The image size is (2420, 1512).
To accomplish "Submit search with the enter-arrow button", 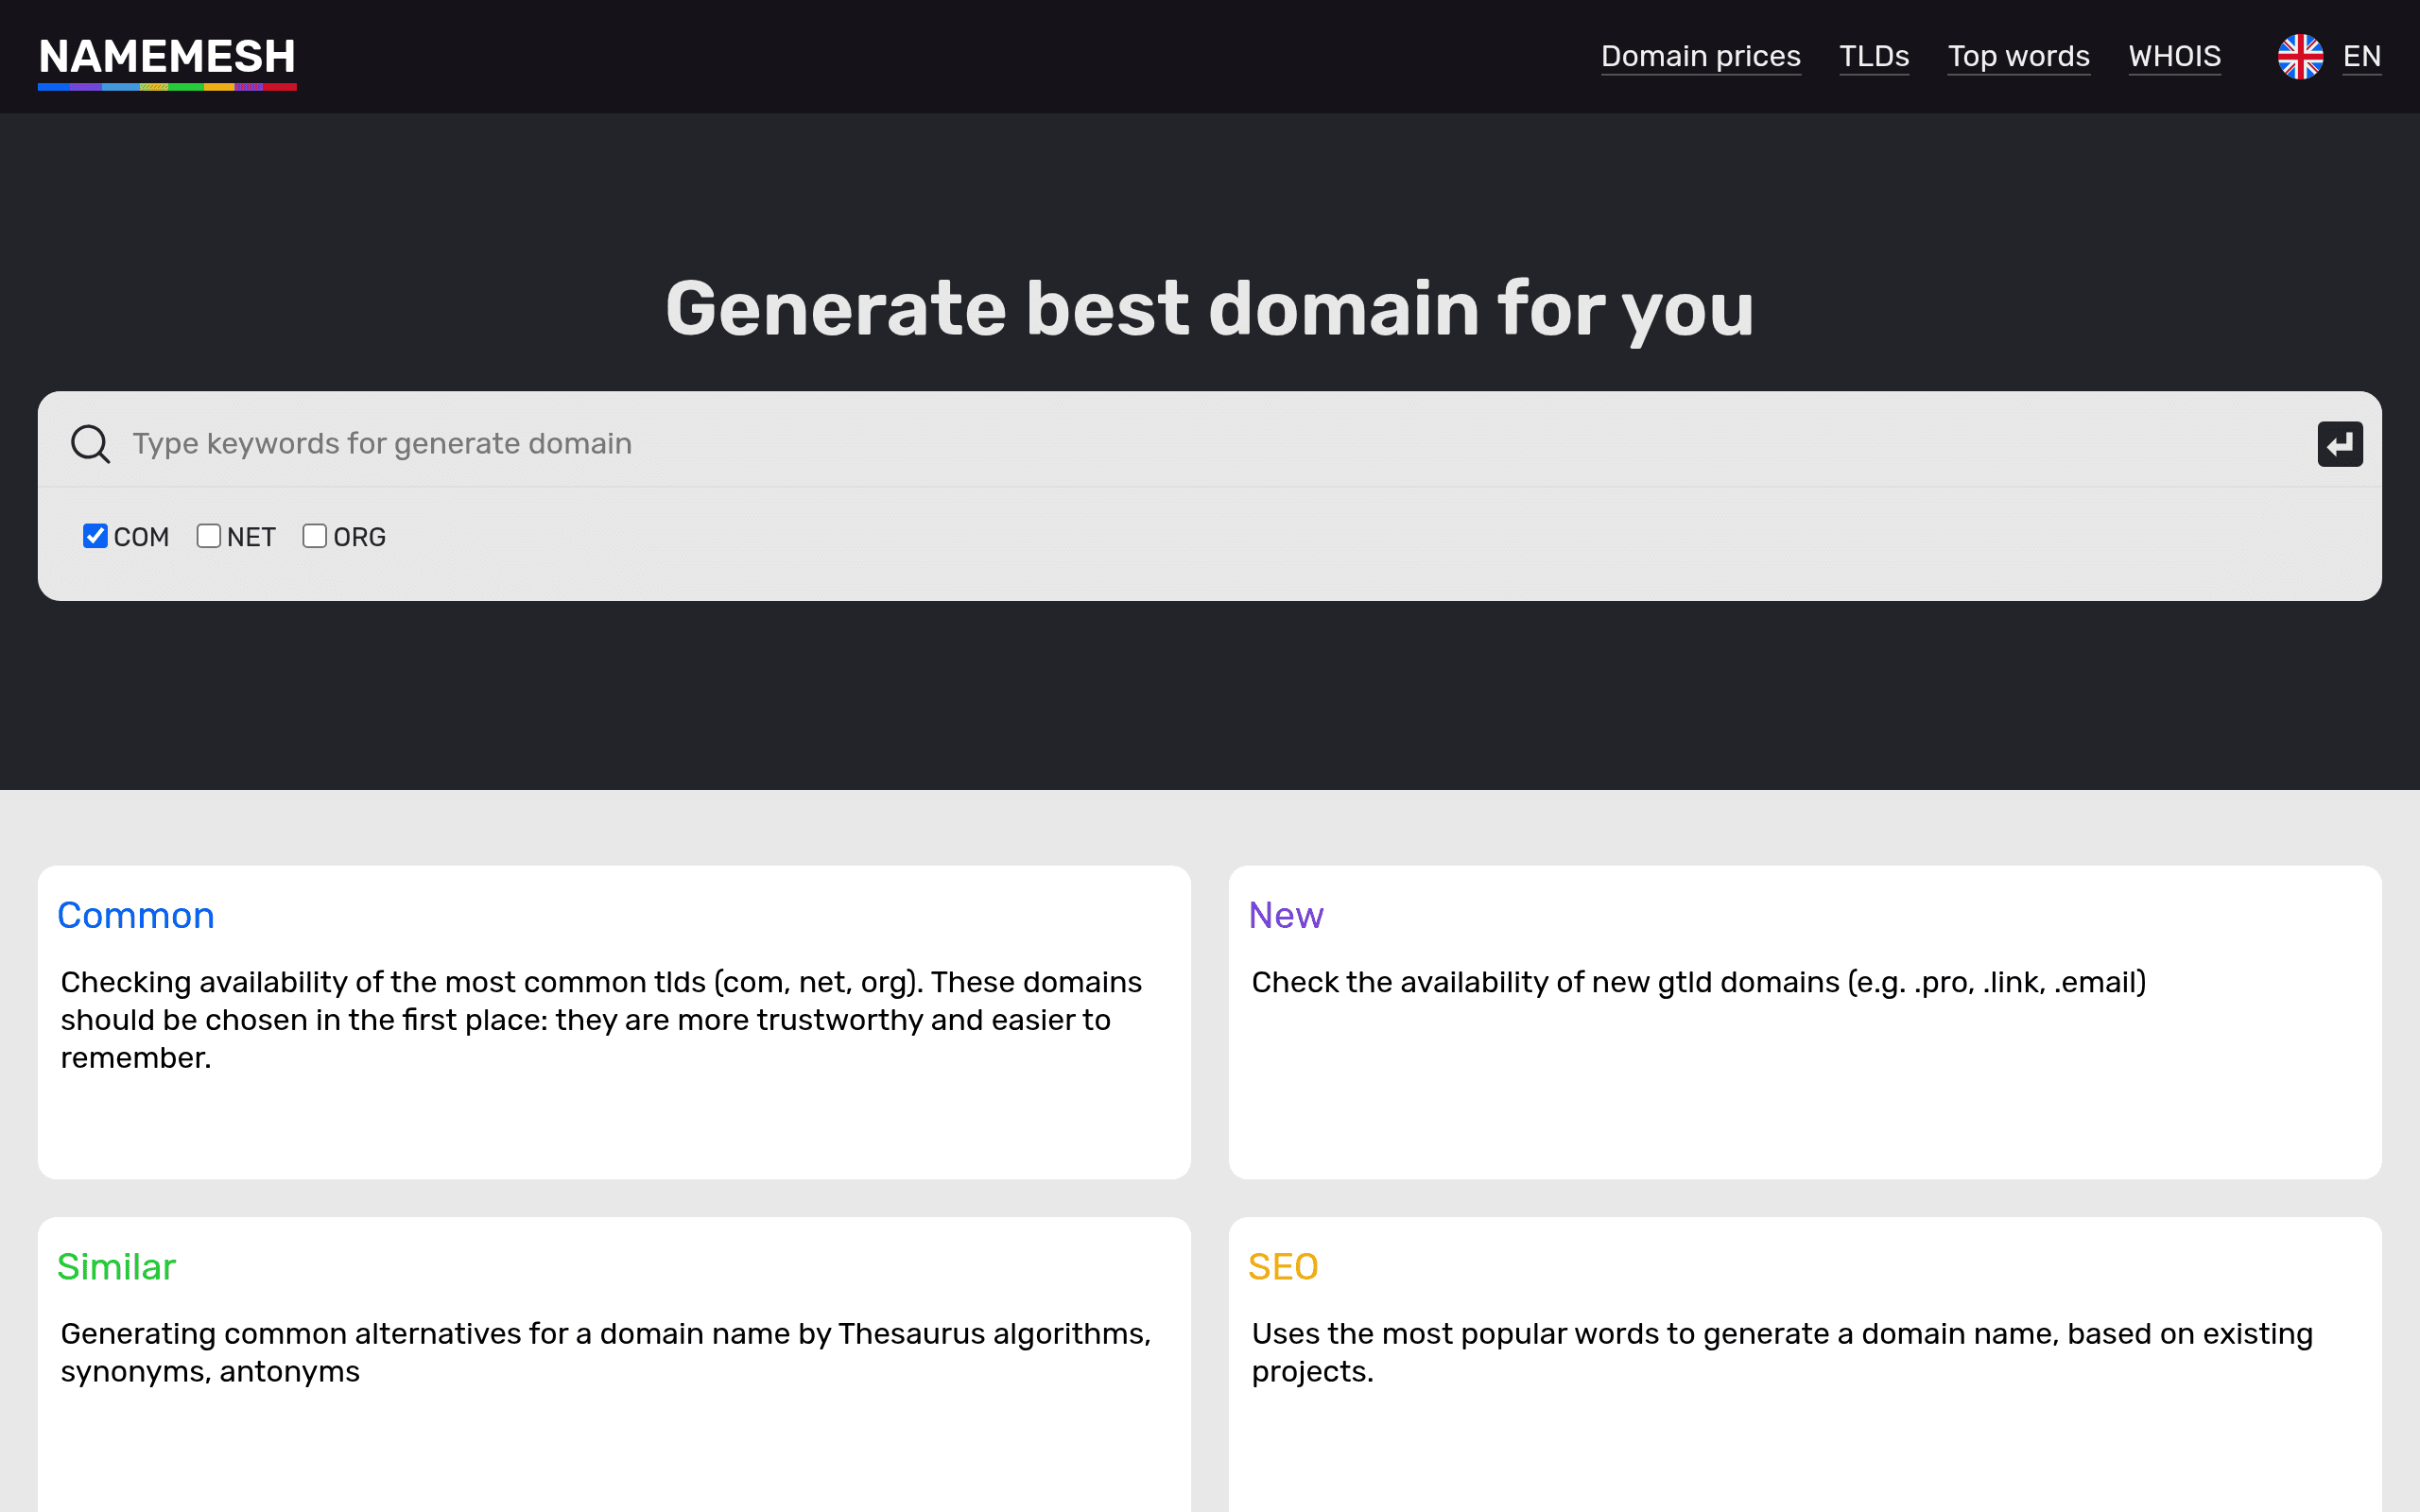I will tap(2340, 444).
